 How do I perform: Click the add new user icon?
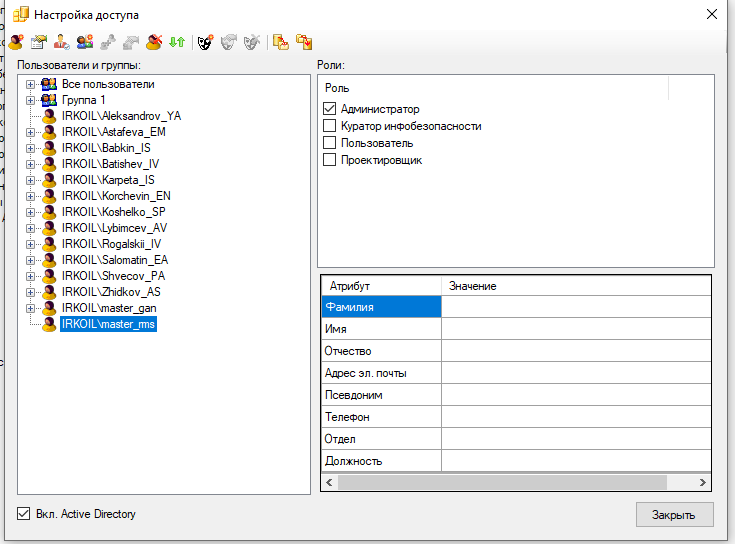16,42
